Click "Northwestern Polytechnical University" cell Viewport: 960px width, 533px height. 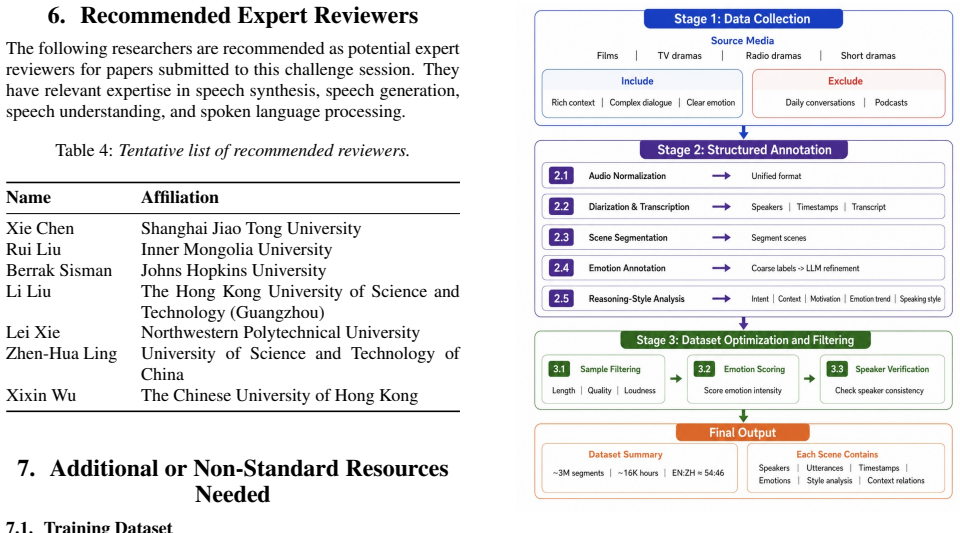[x=280, y=333]
